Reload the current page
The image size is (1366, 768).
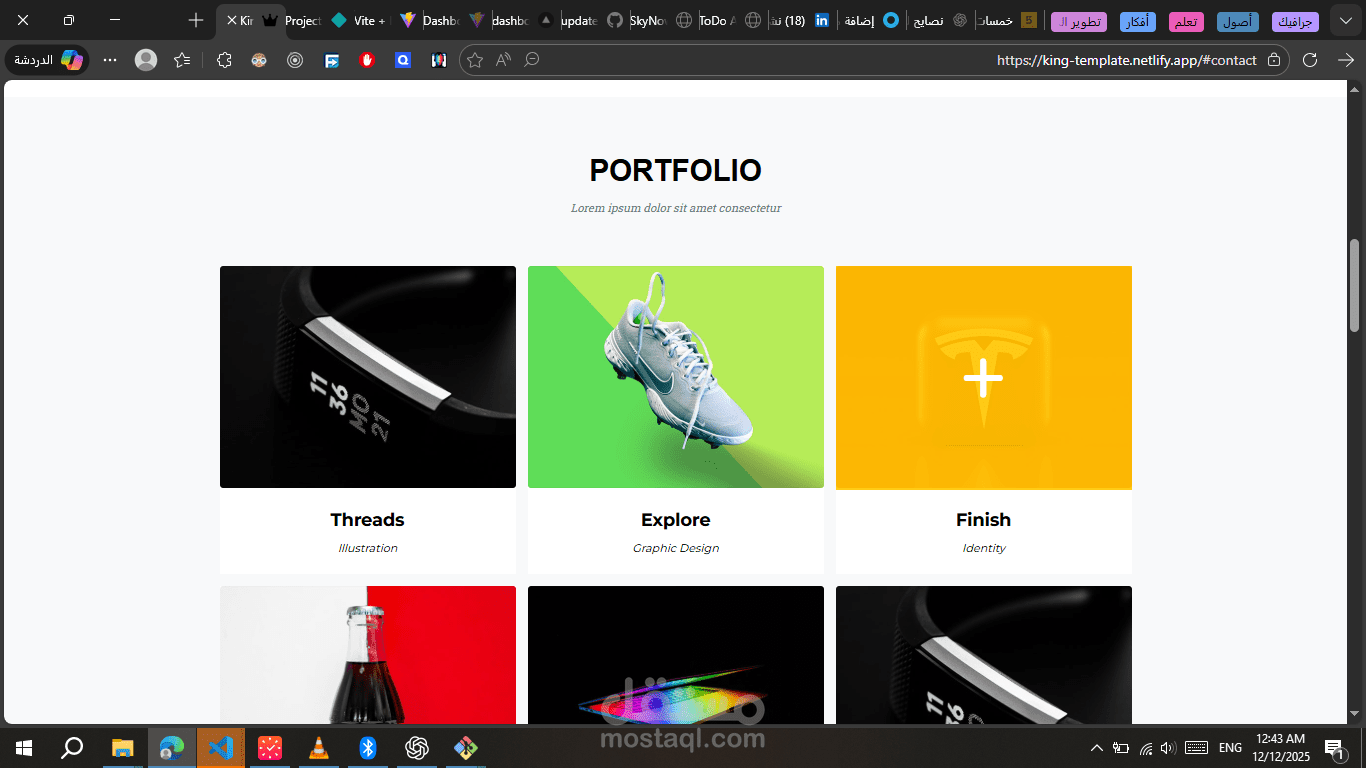[x=1310, y=60]
